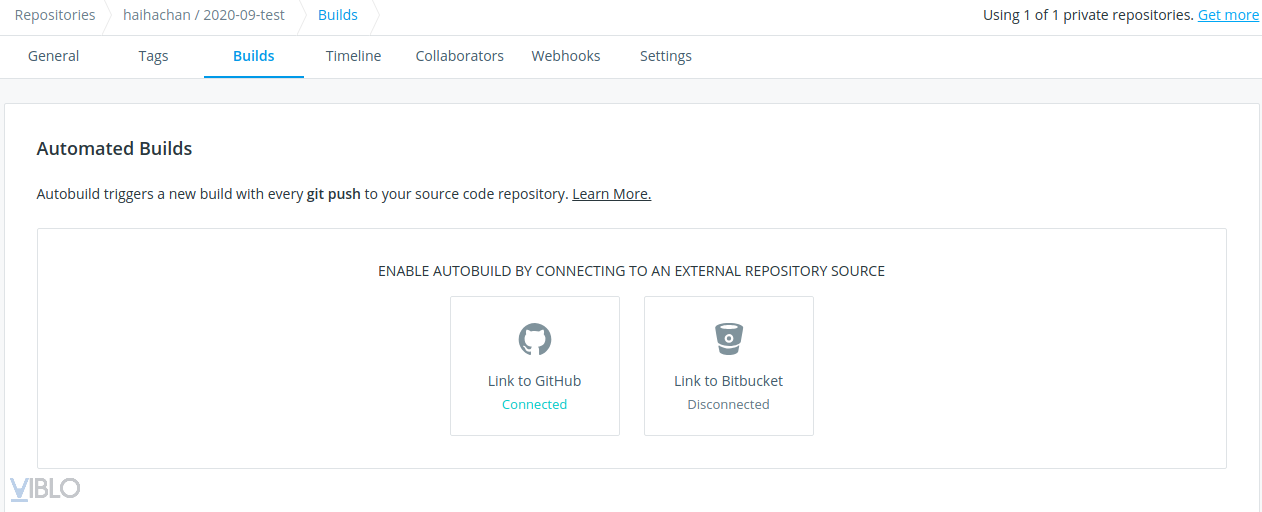Viewport: 1262px width, 512px height.
Task: Switch to the Settings tab
Action: 666,56
